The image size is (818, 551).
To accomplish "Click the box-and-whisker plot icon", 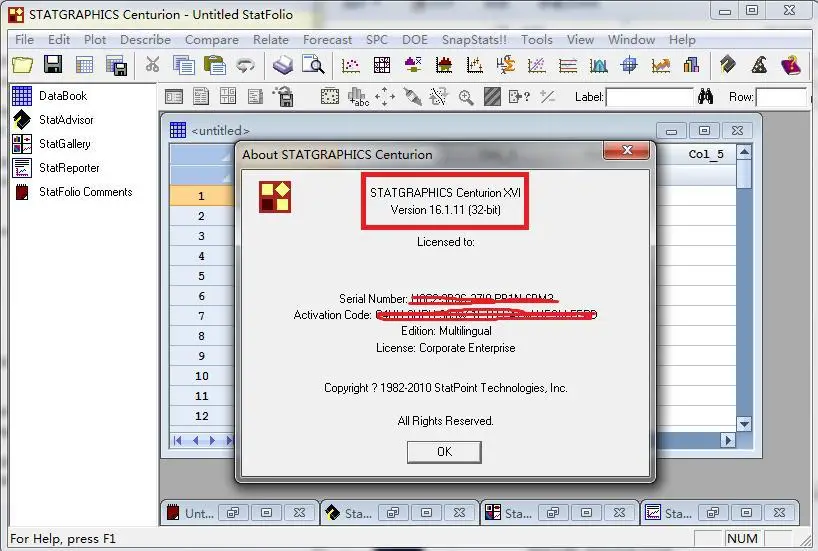I will [413, 65].
